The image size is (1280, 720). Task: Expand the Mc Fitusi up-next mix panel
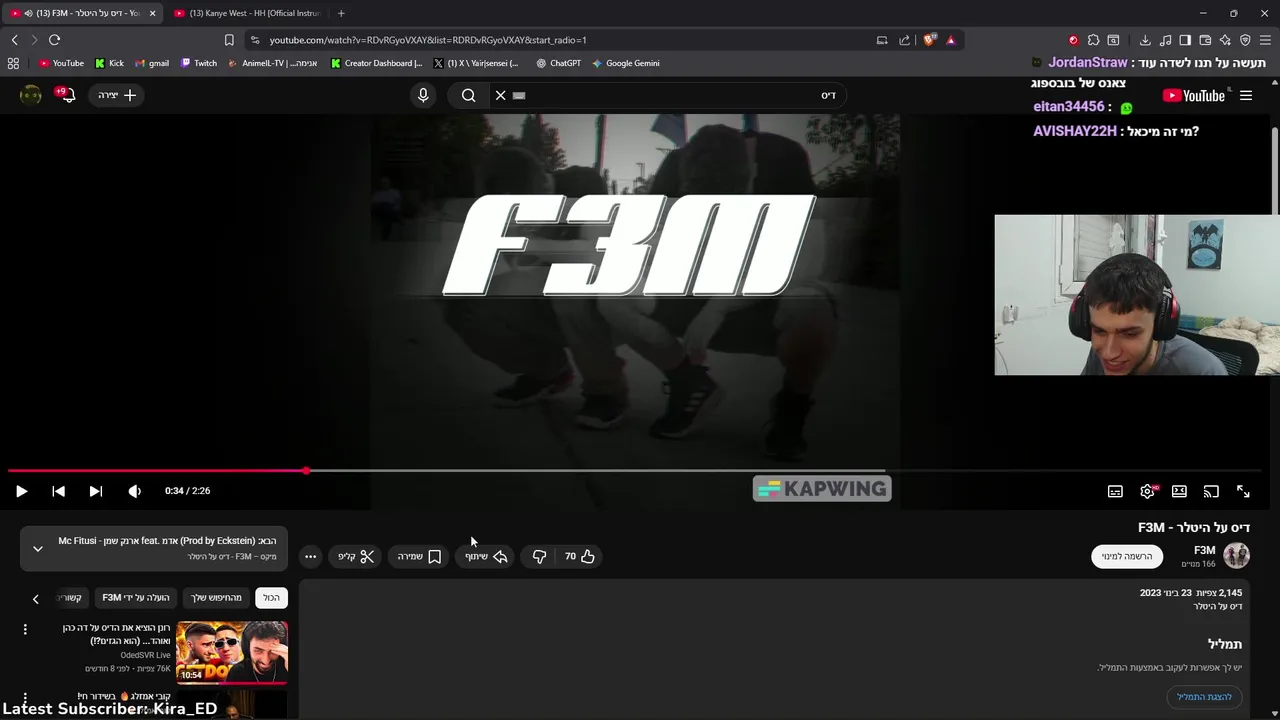[38, 548]
